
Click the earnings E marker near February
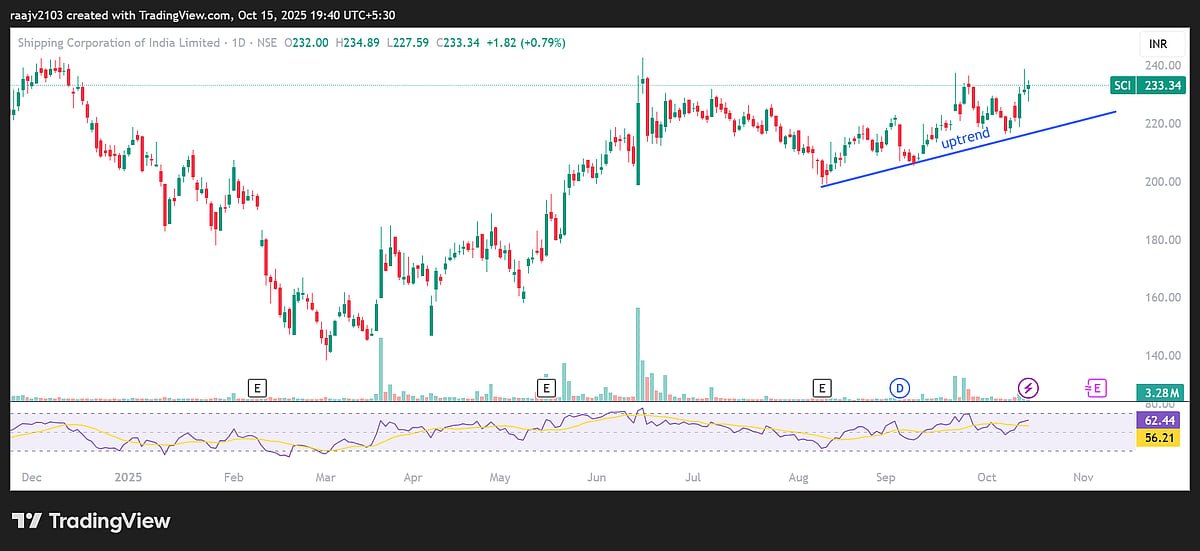coord(258,387)
